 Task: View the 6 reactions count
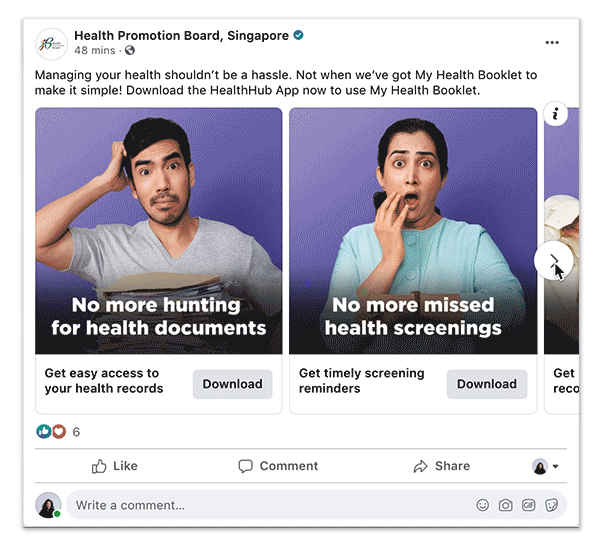point(76,432)
